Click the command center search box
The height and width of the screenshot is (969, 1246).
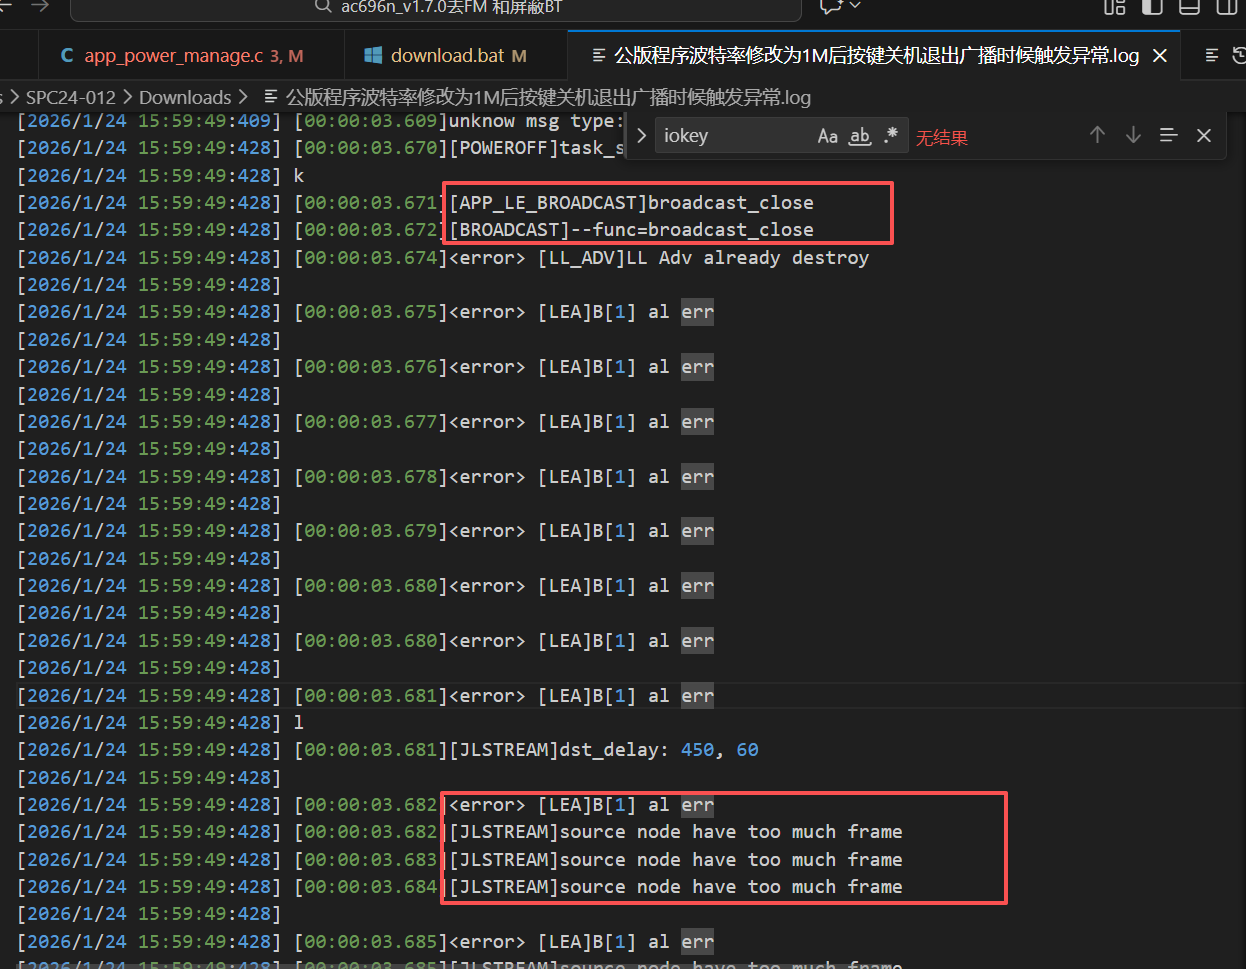436,8
